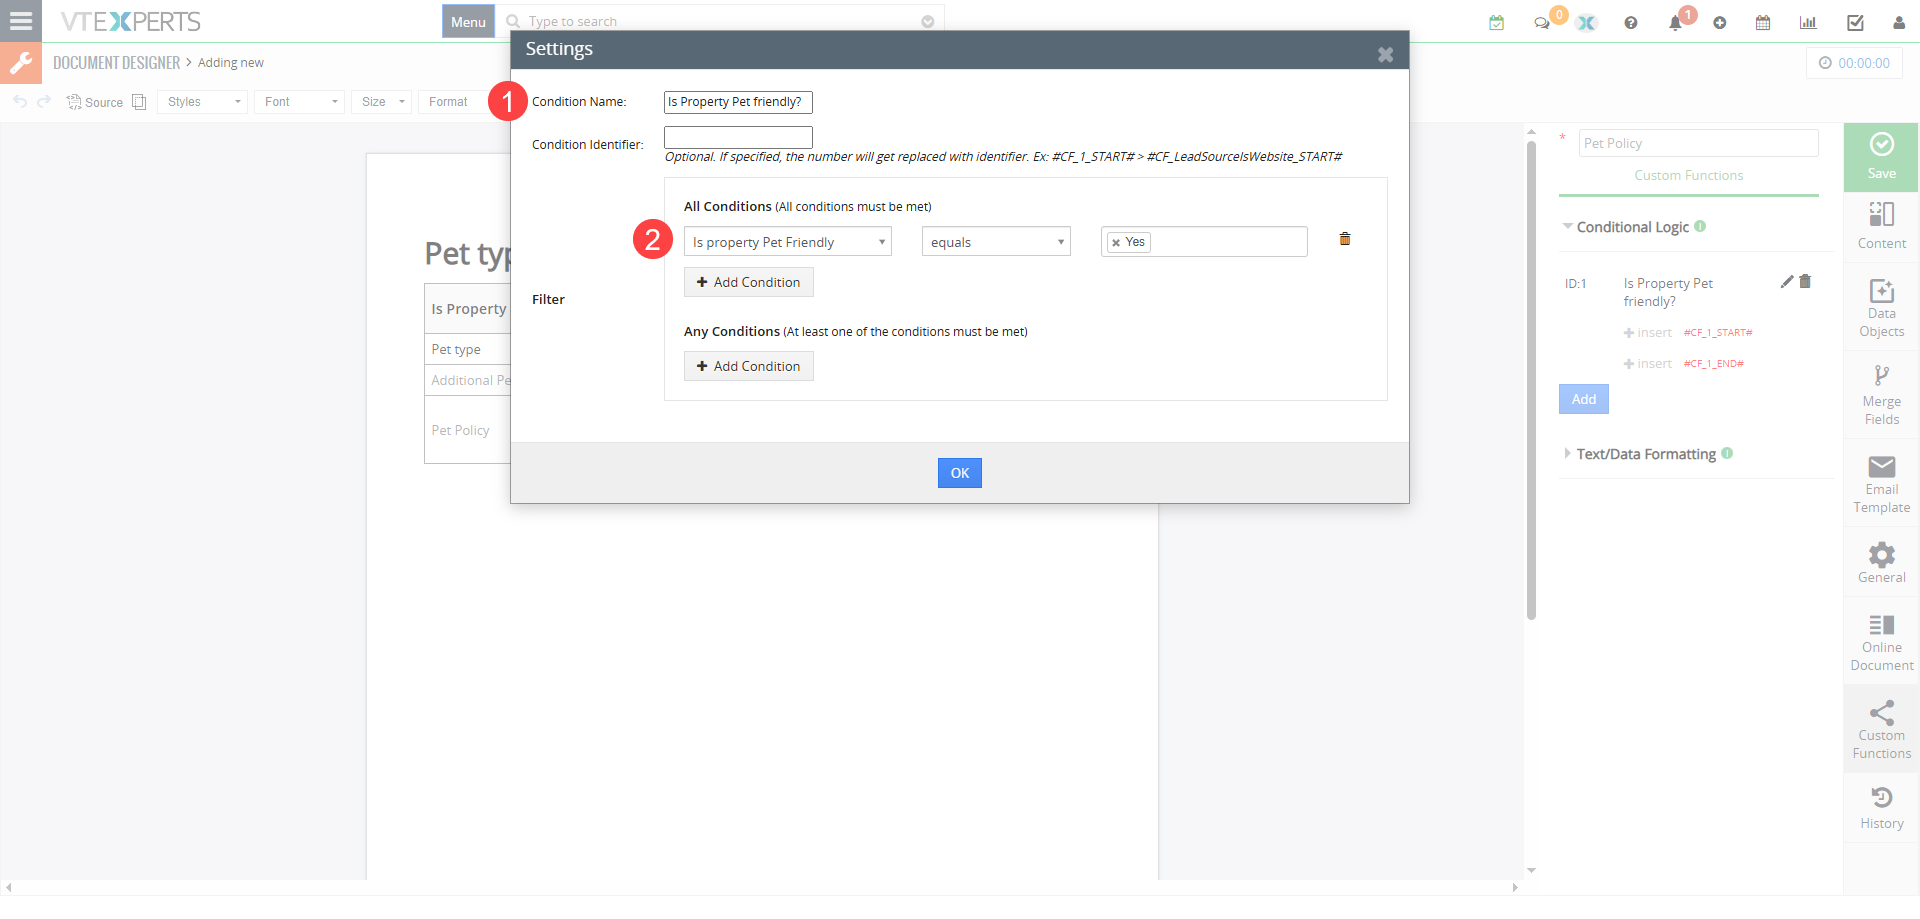Open the Merge Fields panel
1920x919 pixels.
[x=1881, y=395]
